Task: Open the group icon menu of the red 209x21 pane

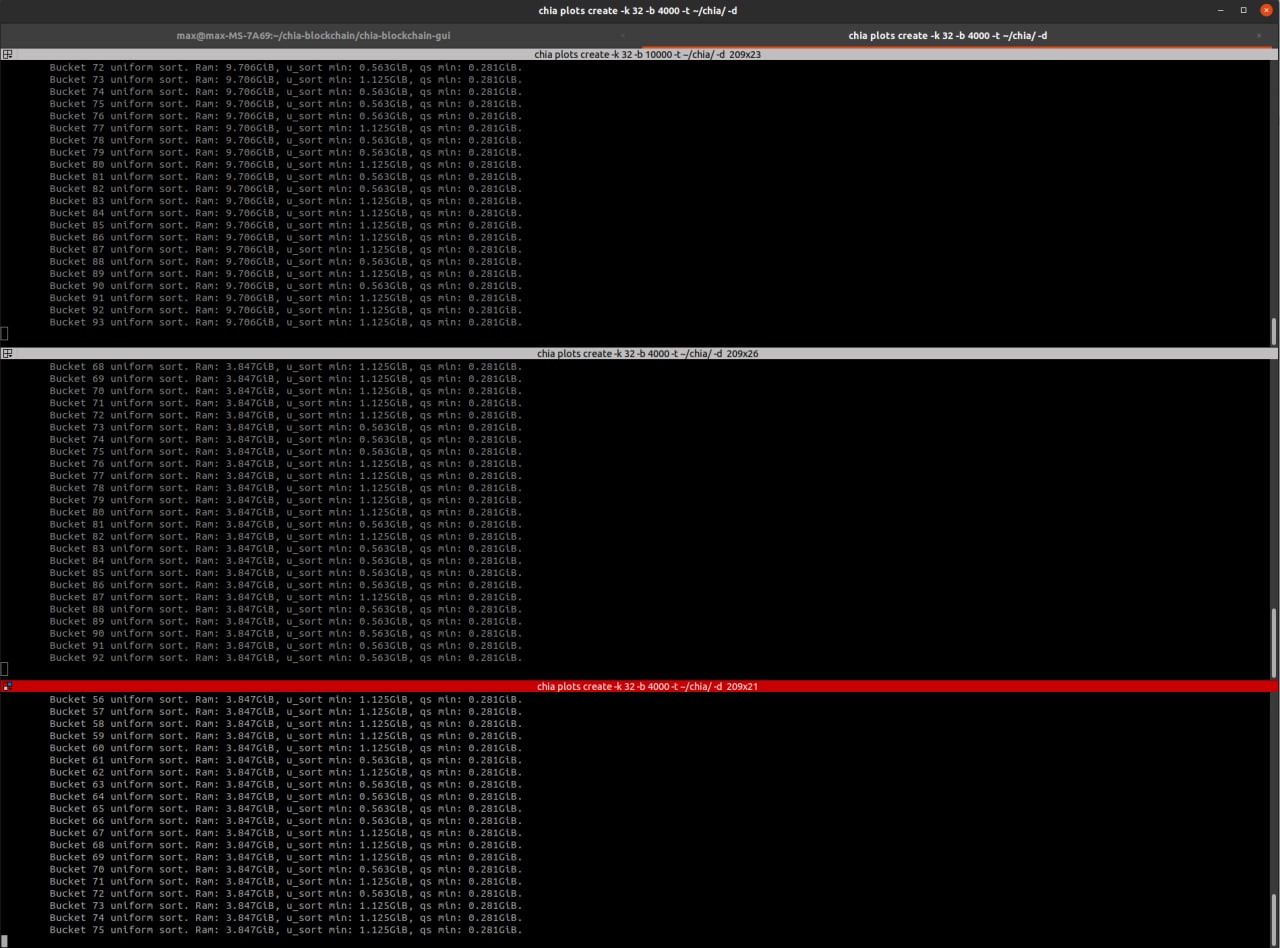Action: coord(7,686)
